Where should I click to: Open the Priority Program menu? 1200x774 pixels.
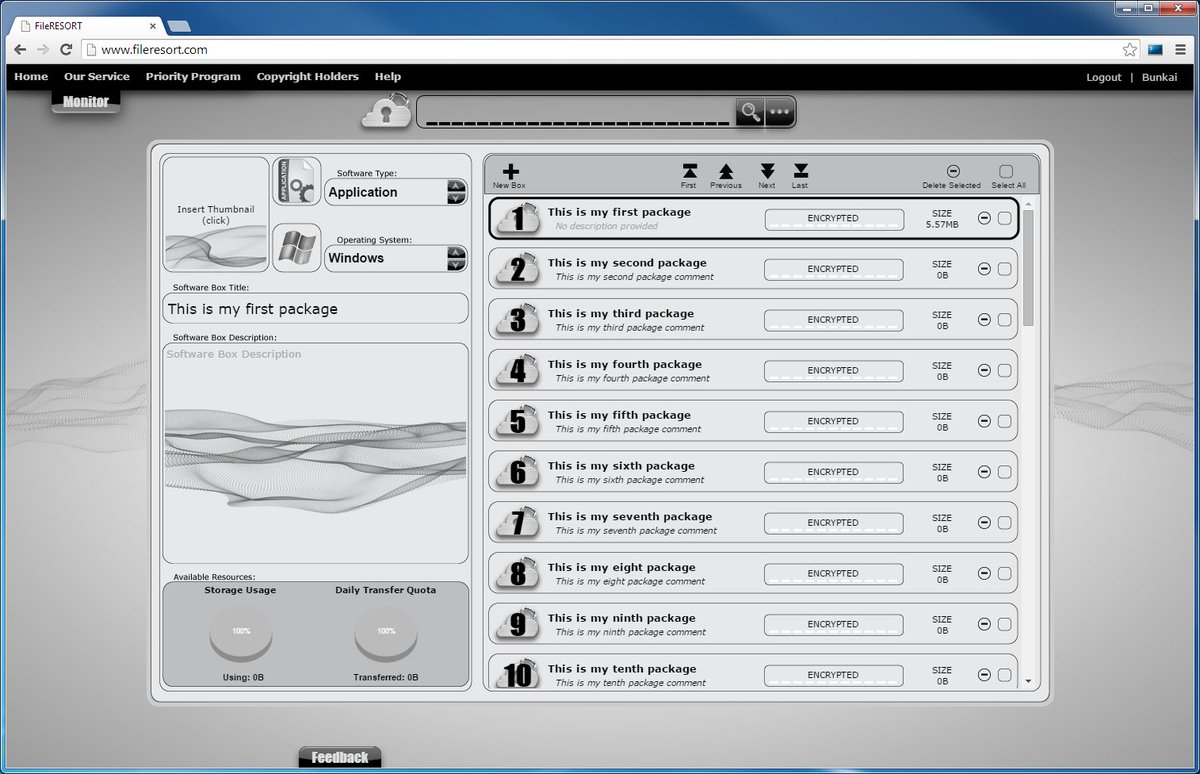point(192,76)
